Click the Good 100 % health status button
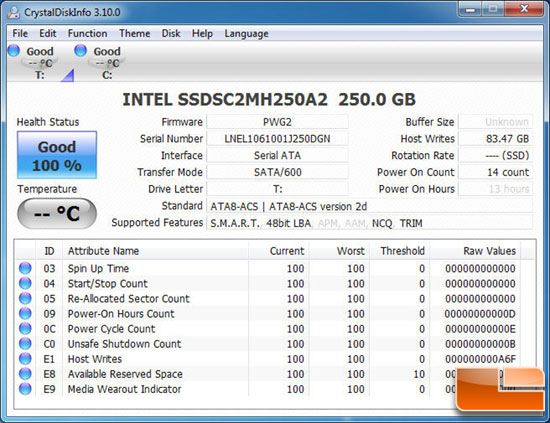The height and width of the screenshot is (423, 550). [x=57, y=155]
